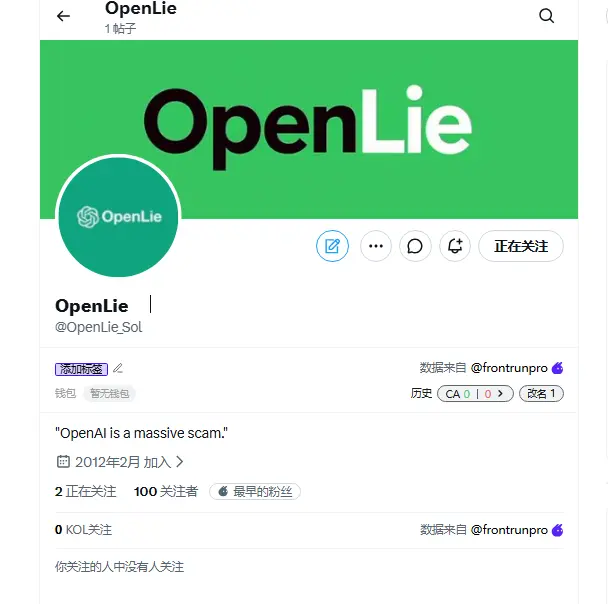Click the blue edit note icon

pyautogui.click(x=332, y=246)
